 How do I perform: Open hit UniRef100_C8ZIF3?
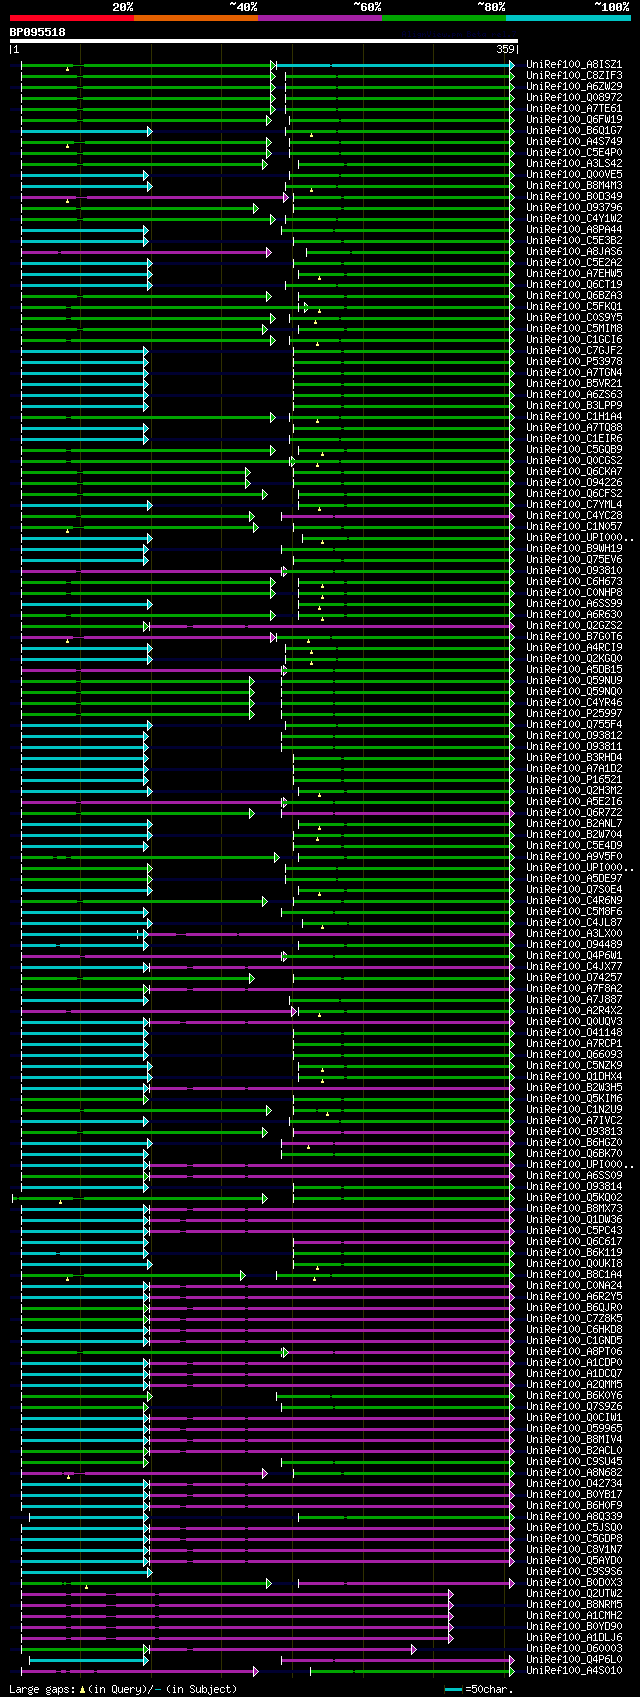click(x=574, y=75)
